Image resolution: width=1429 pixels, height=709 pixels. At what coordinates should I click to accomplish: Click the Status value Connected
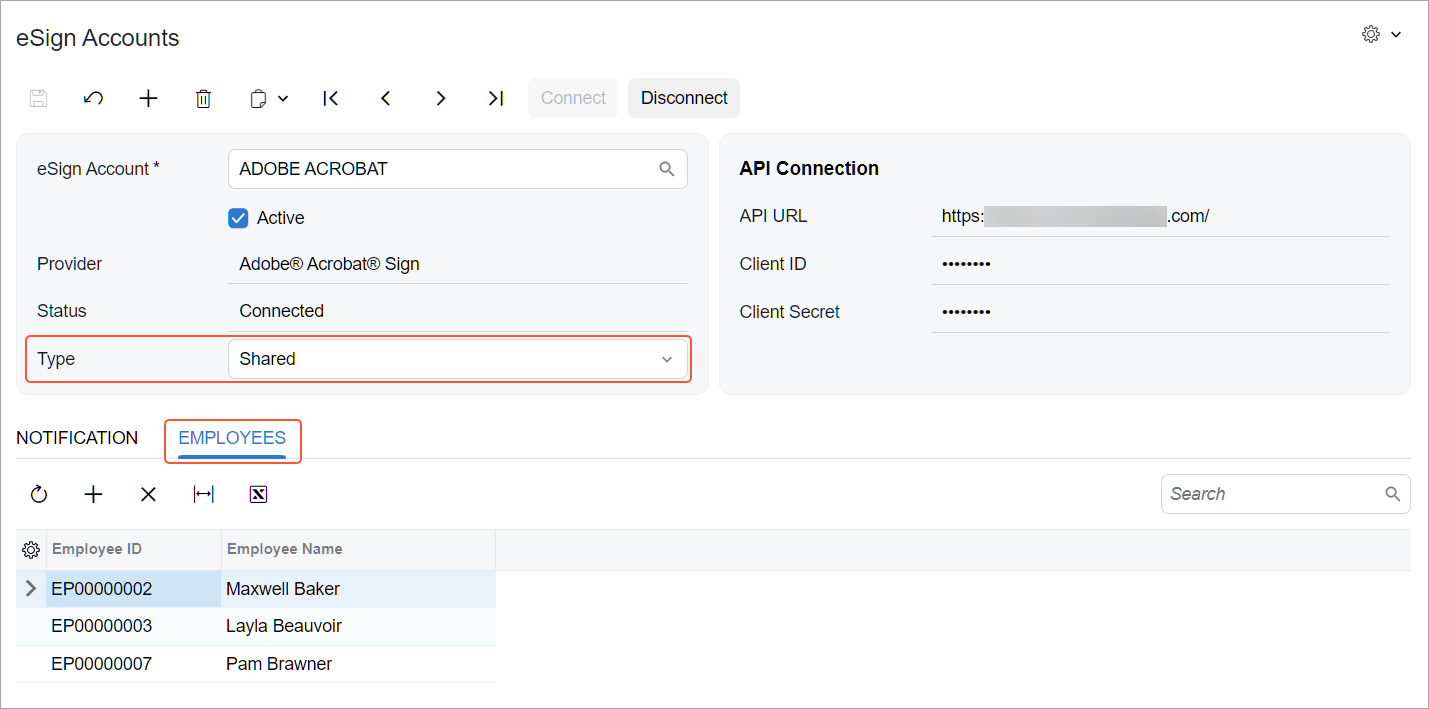(281, 311)
